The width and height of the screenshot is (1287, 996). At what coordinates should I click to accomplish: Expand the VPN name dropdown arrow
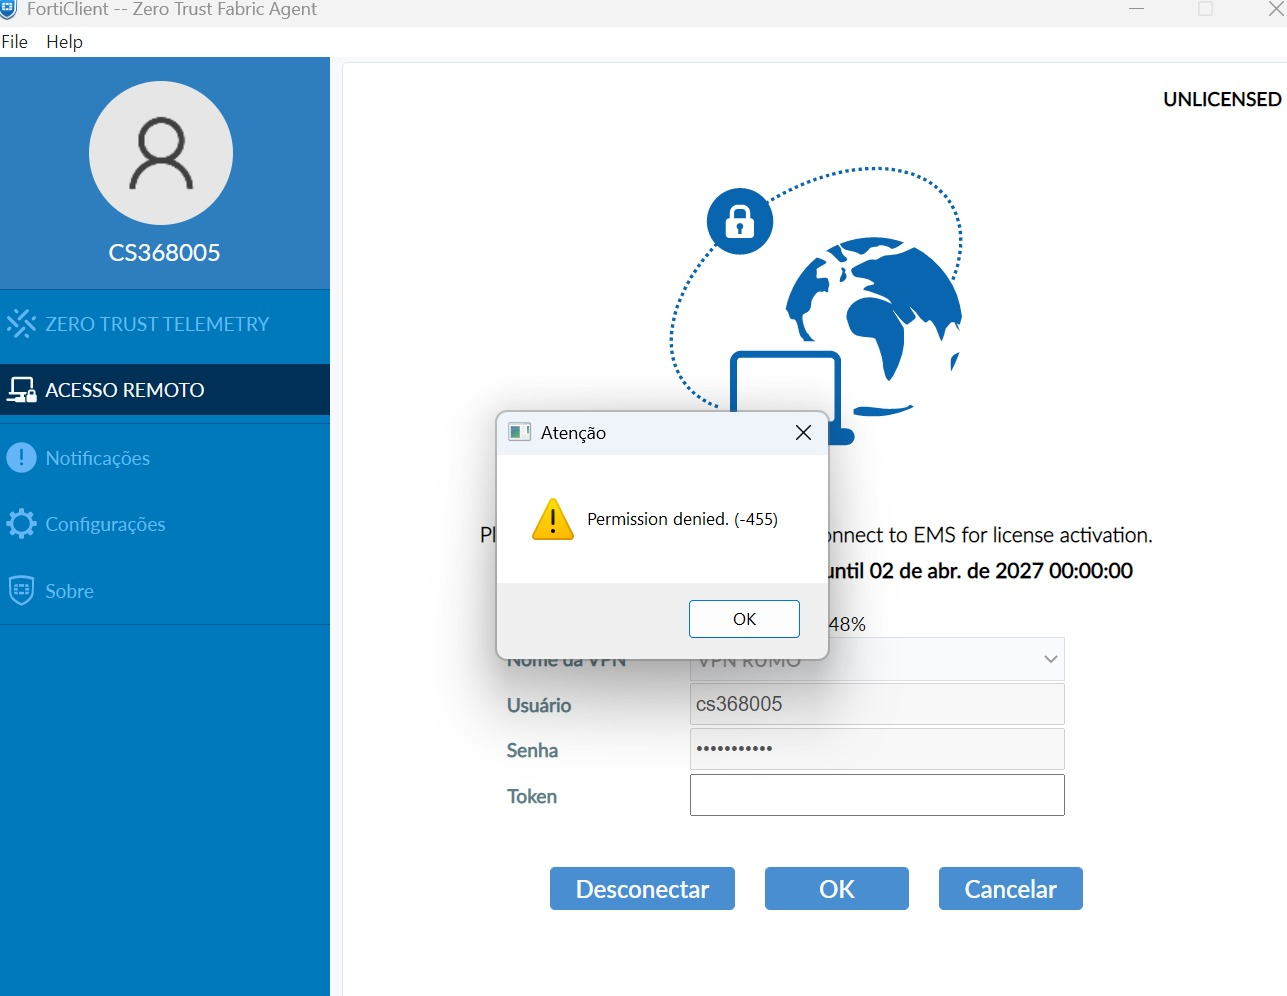pos(1050,659)
